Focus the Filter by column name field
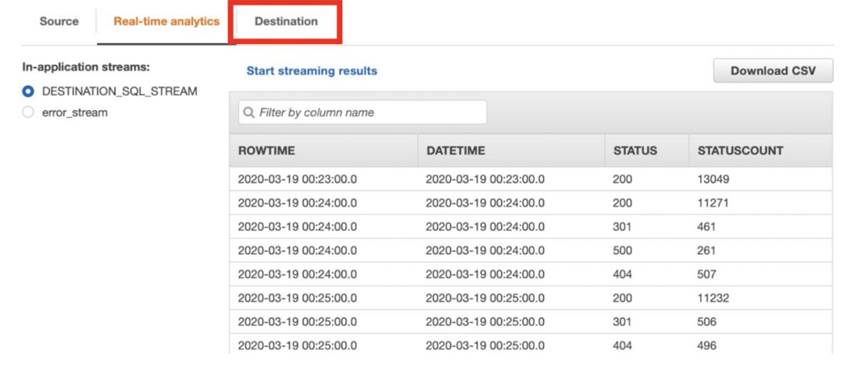 click(x=362, y=112)
